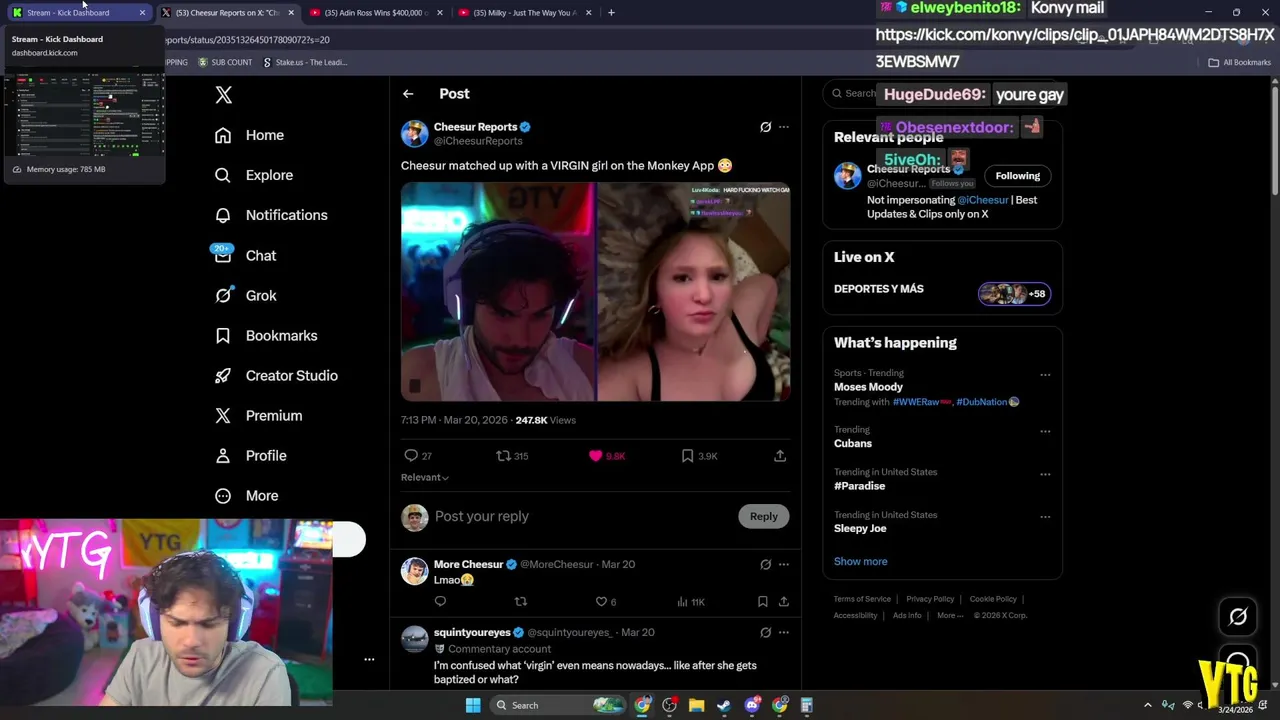More options for Moses Moody trend
1280x720 pixels.
(x=1045, y=375)
